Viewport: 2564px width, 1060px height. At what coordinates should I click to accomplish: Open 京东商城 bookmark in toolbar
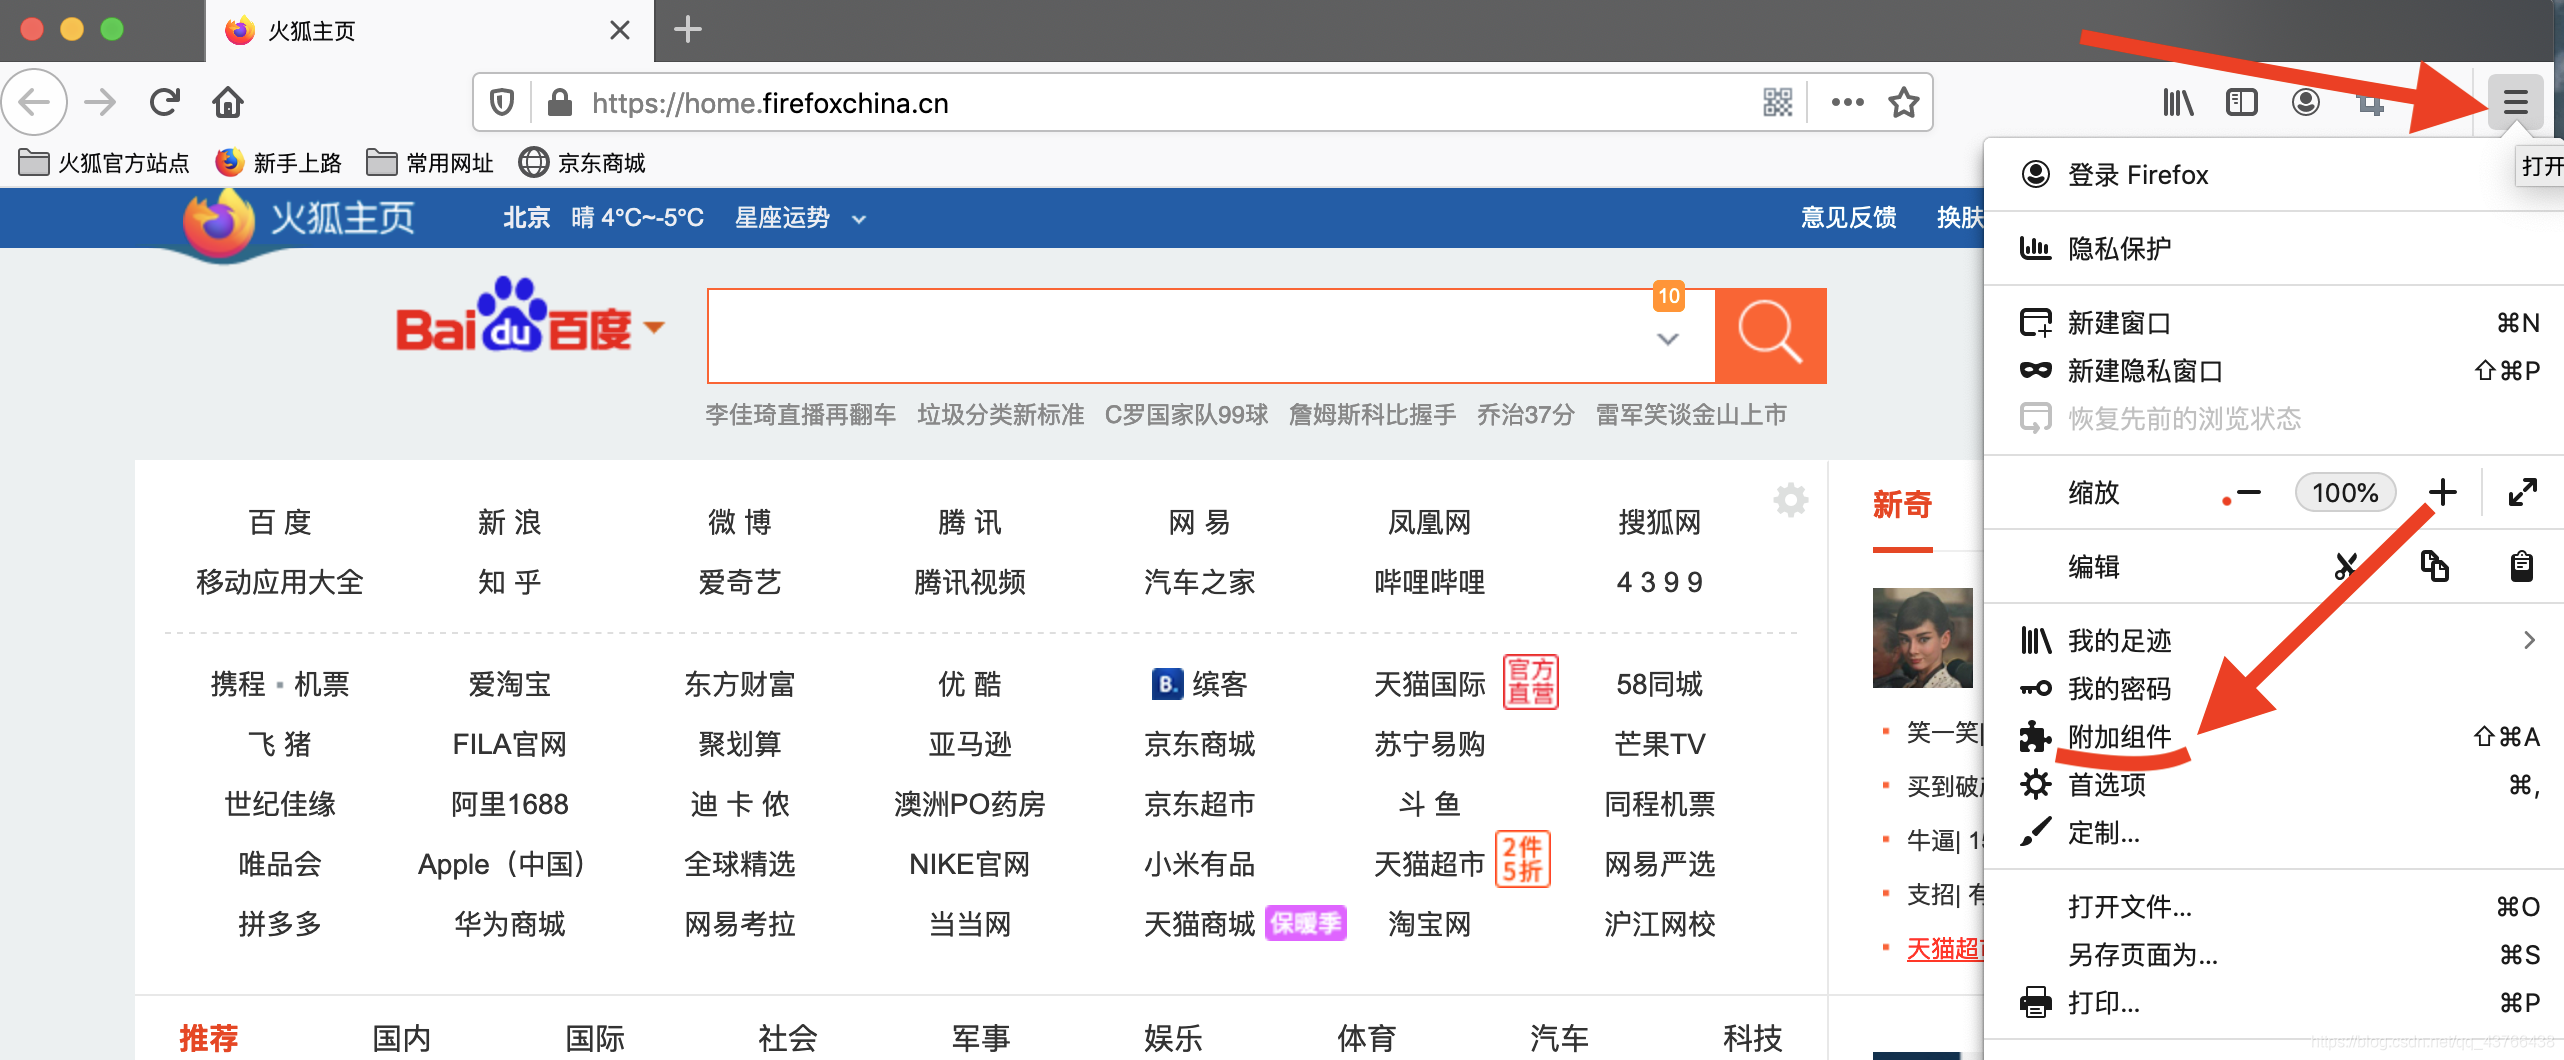(x=582, y=162)
